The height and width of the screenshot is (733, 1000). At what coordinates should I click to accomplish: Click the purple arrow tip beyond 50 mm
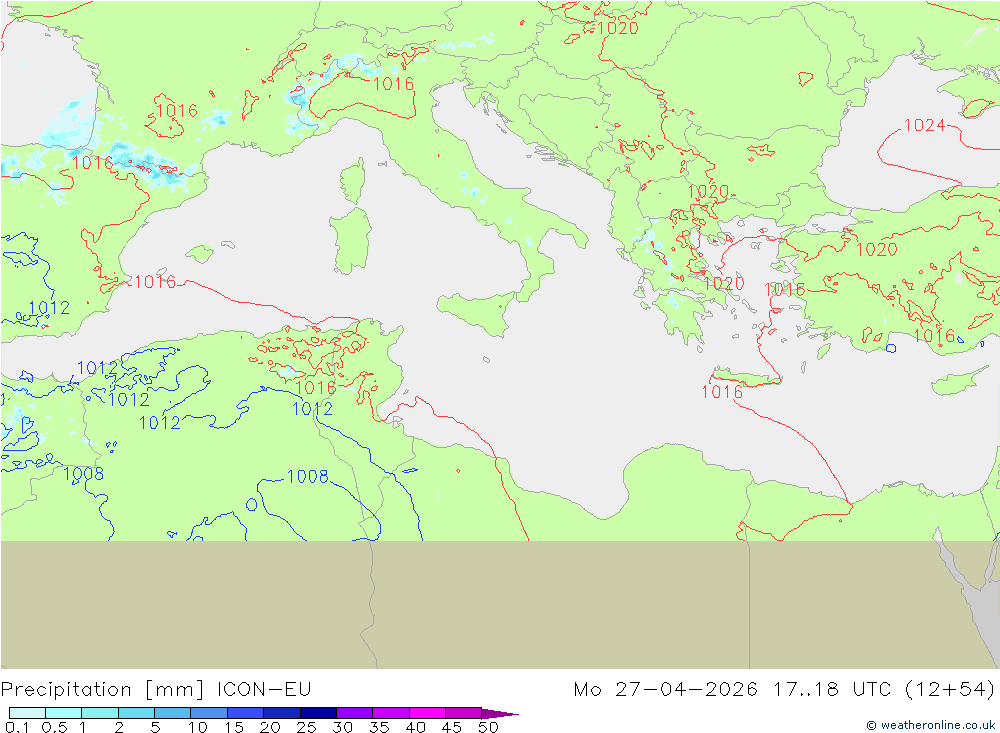[x=499, y=713]
